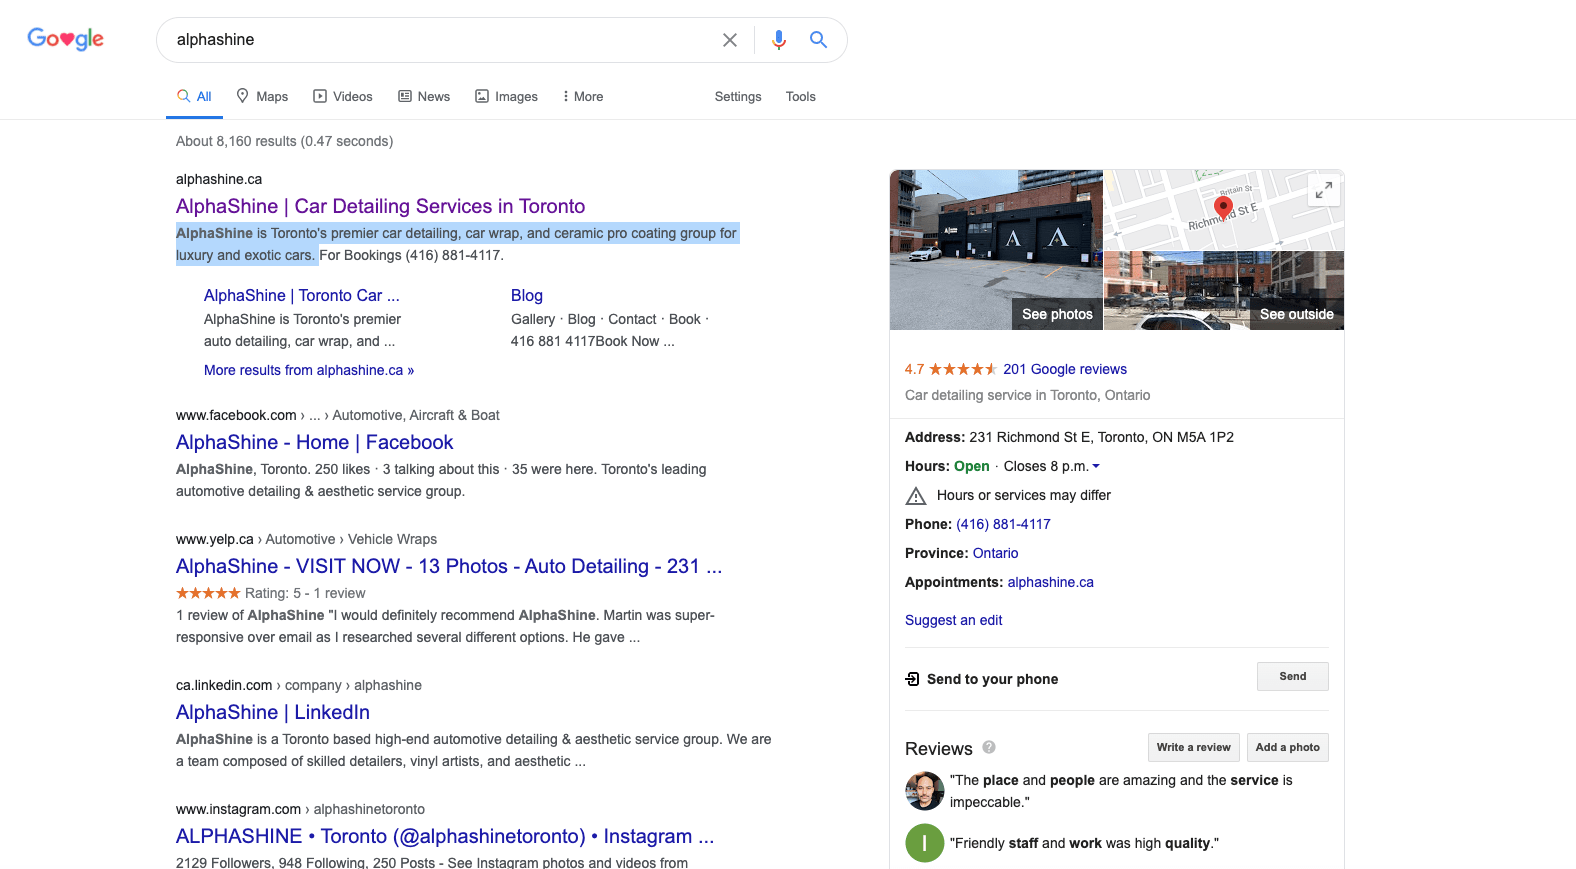The height and width of the screenshot is (869, 1576).
Task: Switch to the Videos tab
Action: click(x=343, y=97)
